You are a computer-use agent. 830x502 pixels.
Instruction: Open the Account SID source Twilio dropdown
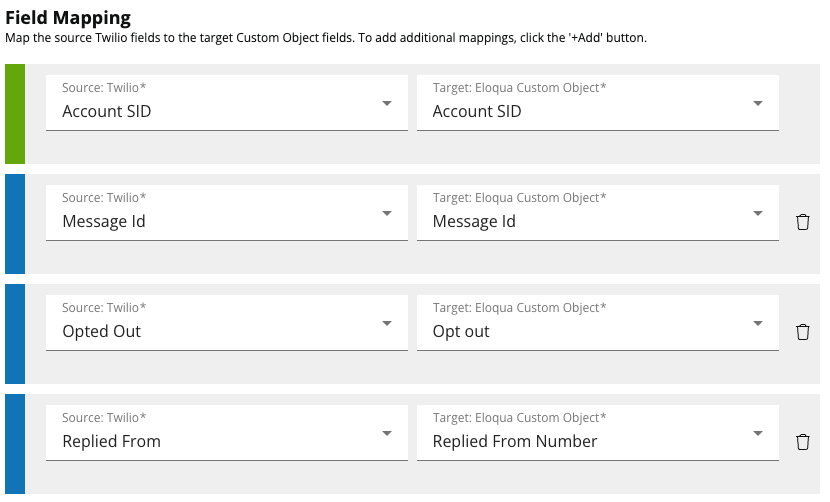point(227,103)
